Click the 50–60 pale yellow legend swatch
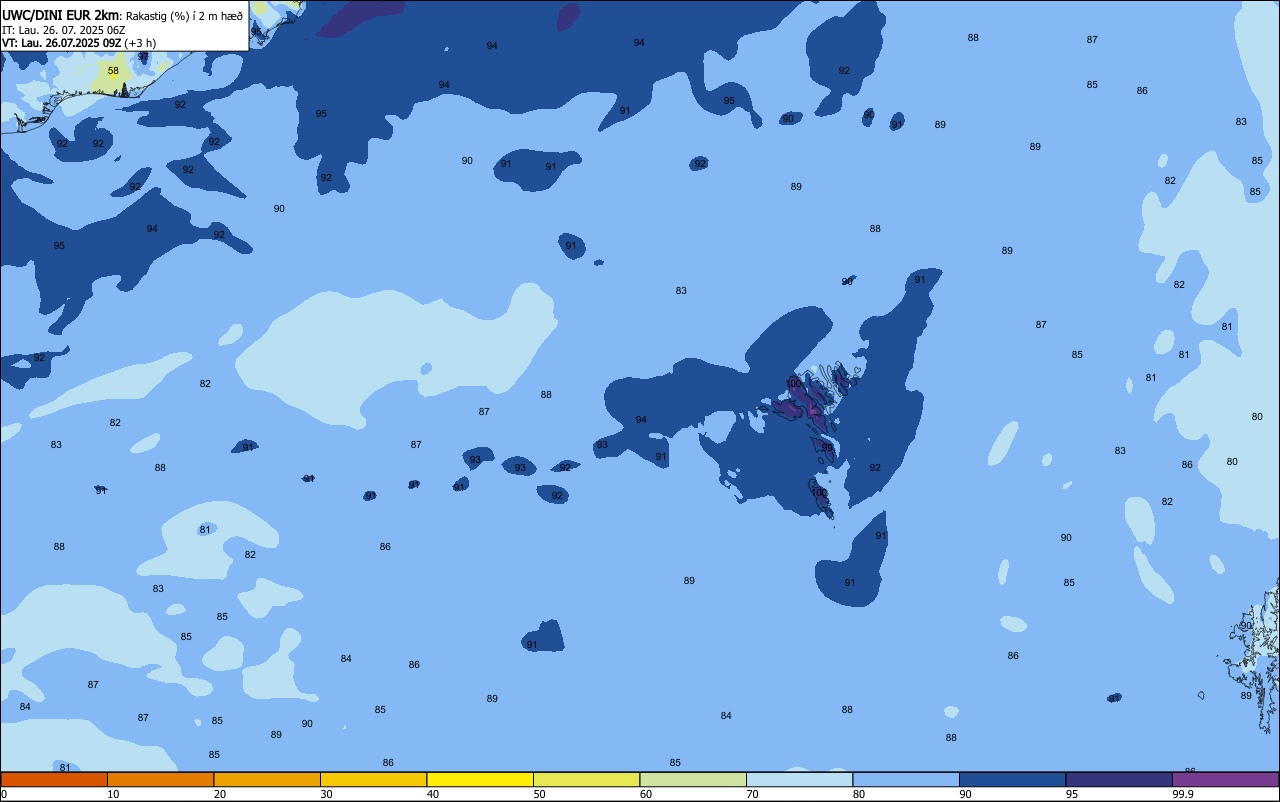 586,779
